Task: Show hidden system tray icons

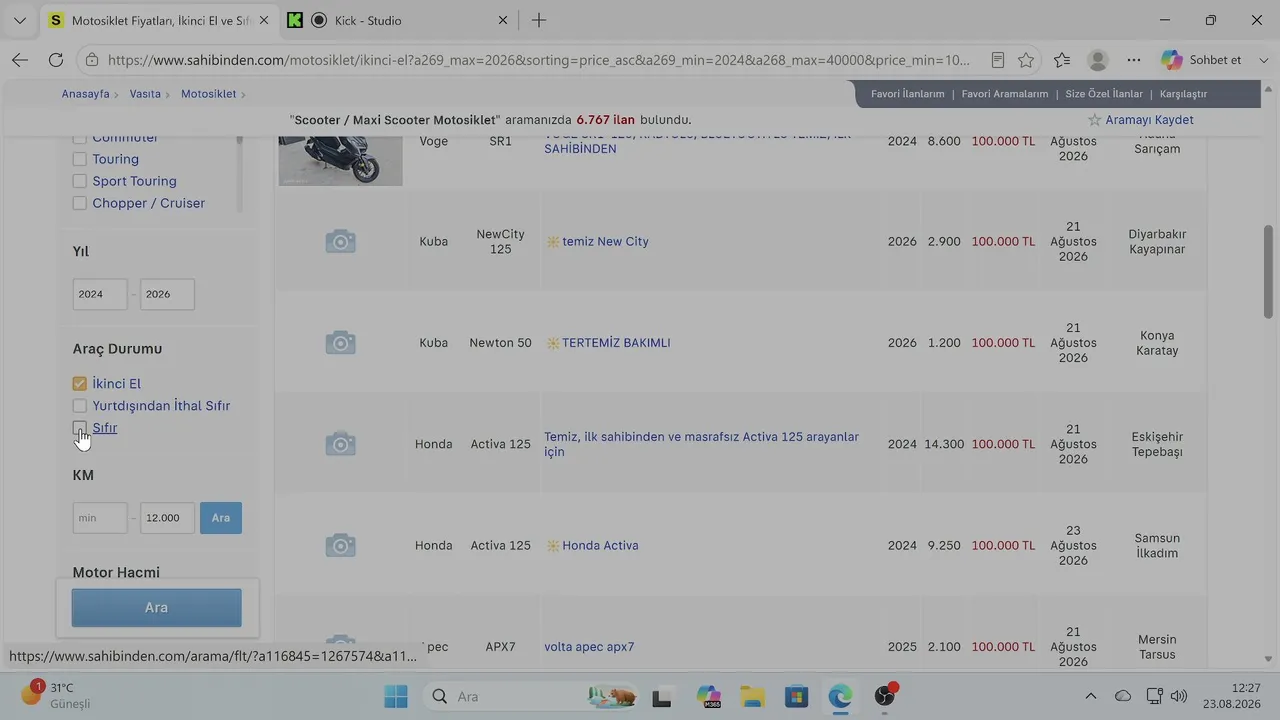Action: [x=1091, y=696]
